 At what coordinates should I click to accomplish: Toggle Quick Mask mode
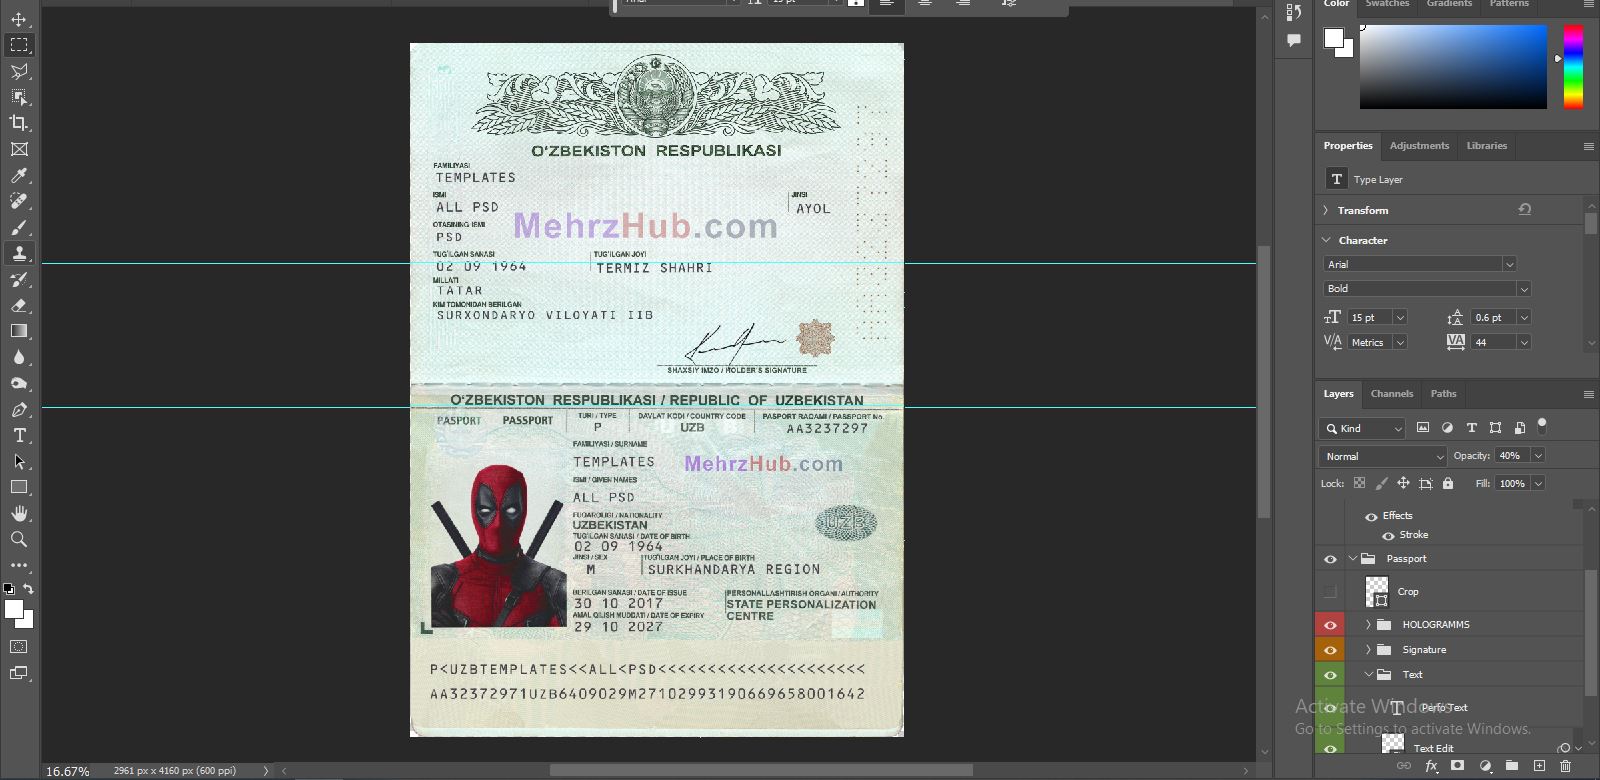[x=19, y=647]
